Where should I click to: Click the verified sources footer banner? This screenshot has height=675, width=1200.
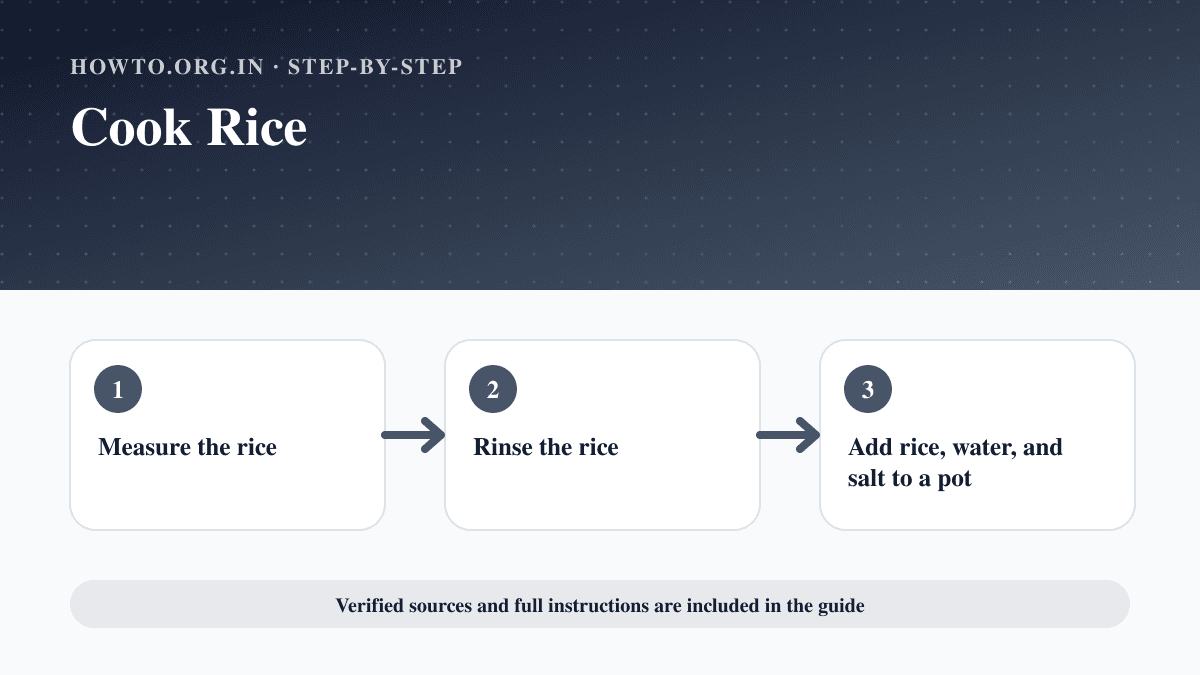pos(600,604)
